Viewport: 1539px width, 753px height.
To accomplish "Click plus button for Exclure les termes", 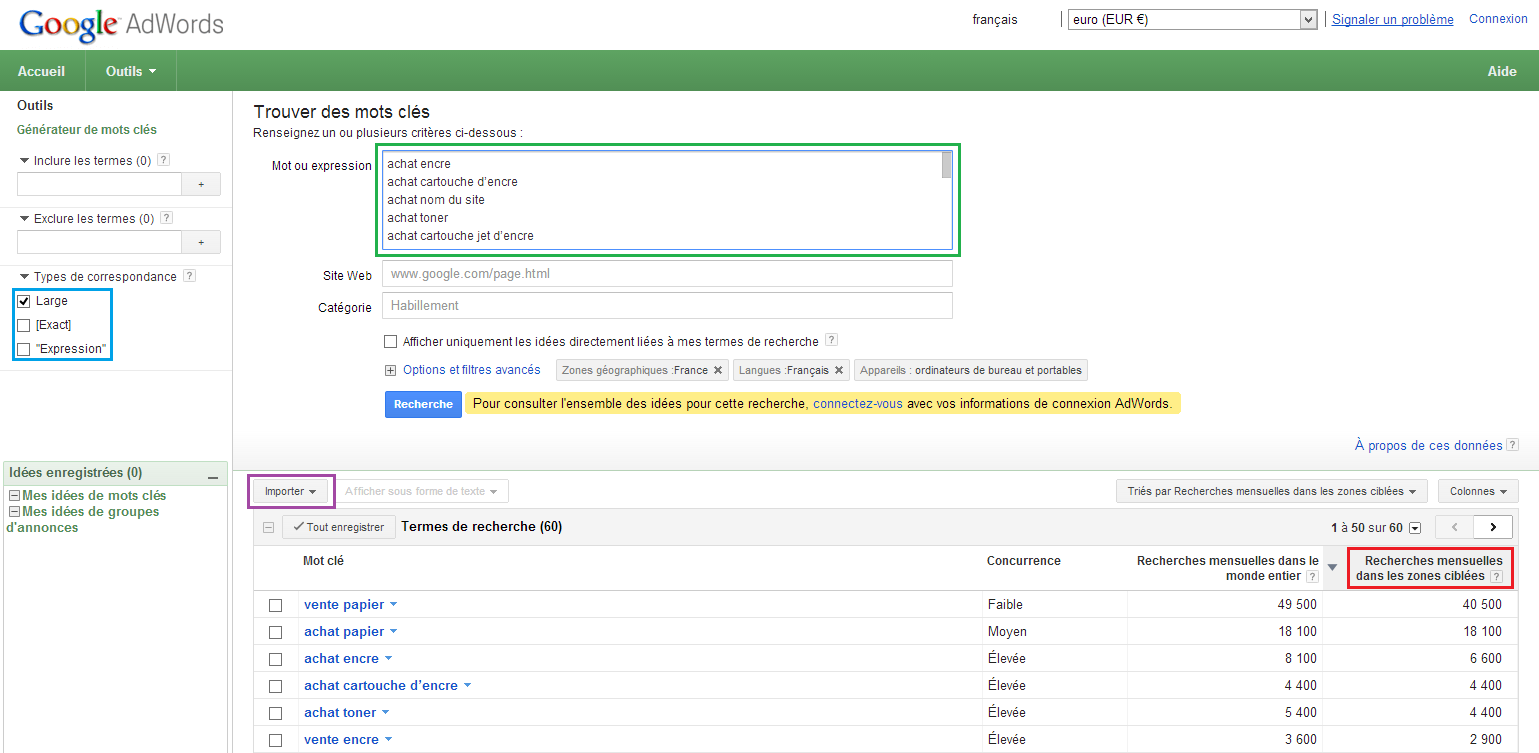I will 201,242.
